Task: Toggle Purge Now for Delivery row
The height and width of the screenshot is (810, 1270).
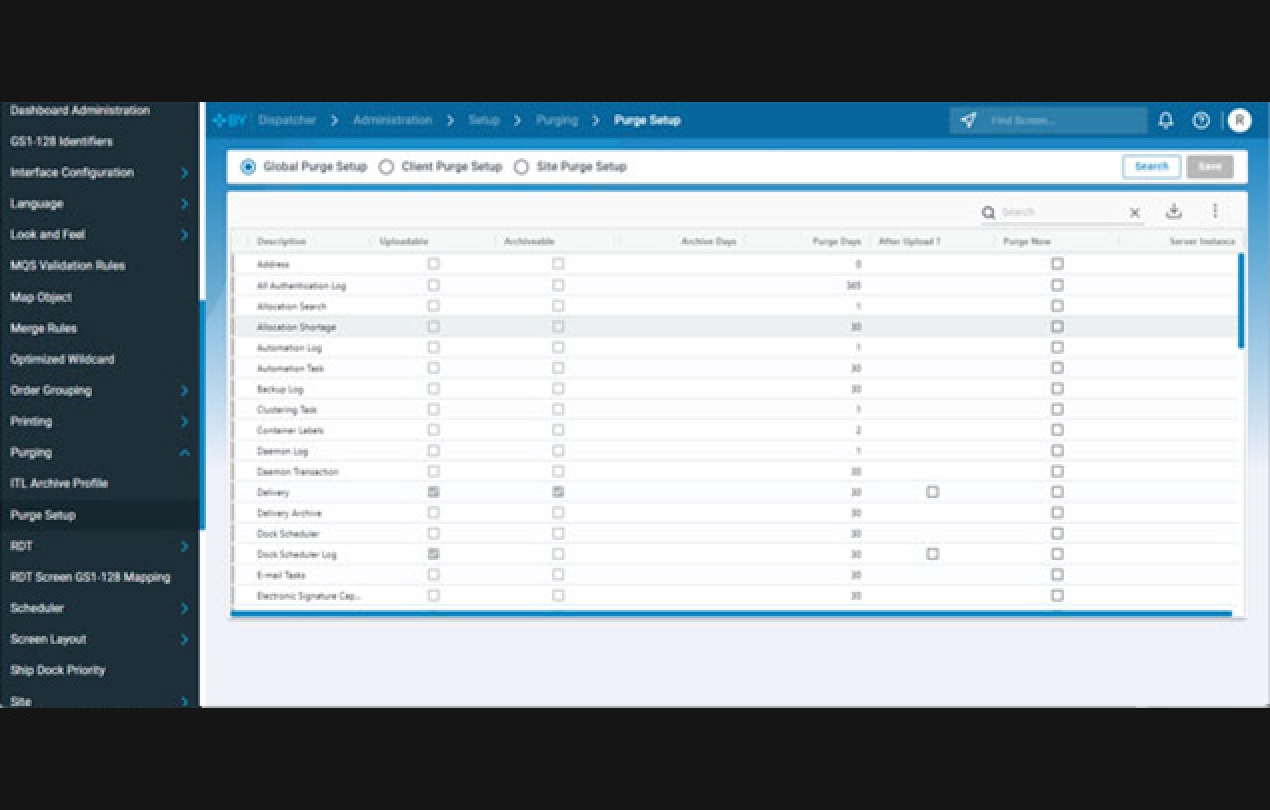Action: 1057,491
